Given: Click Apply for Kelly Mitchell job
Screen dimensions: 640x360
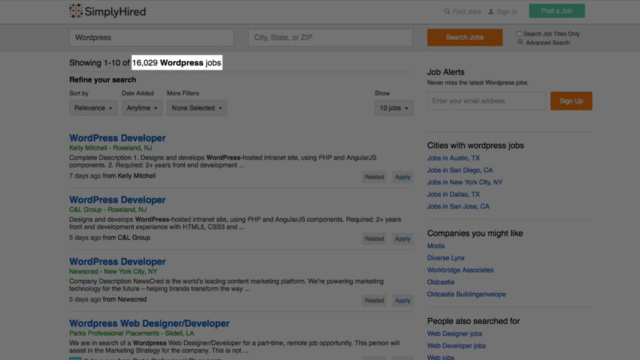Looking at the screenshot, I should [402, 177].
